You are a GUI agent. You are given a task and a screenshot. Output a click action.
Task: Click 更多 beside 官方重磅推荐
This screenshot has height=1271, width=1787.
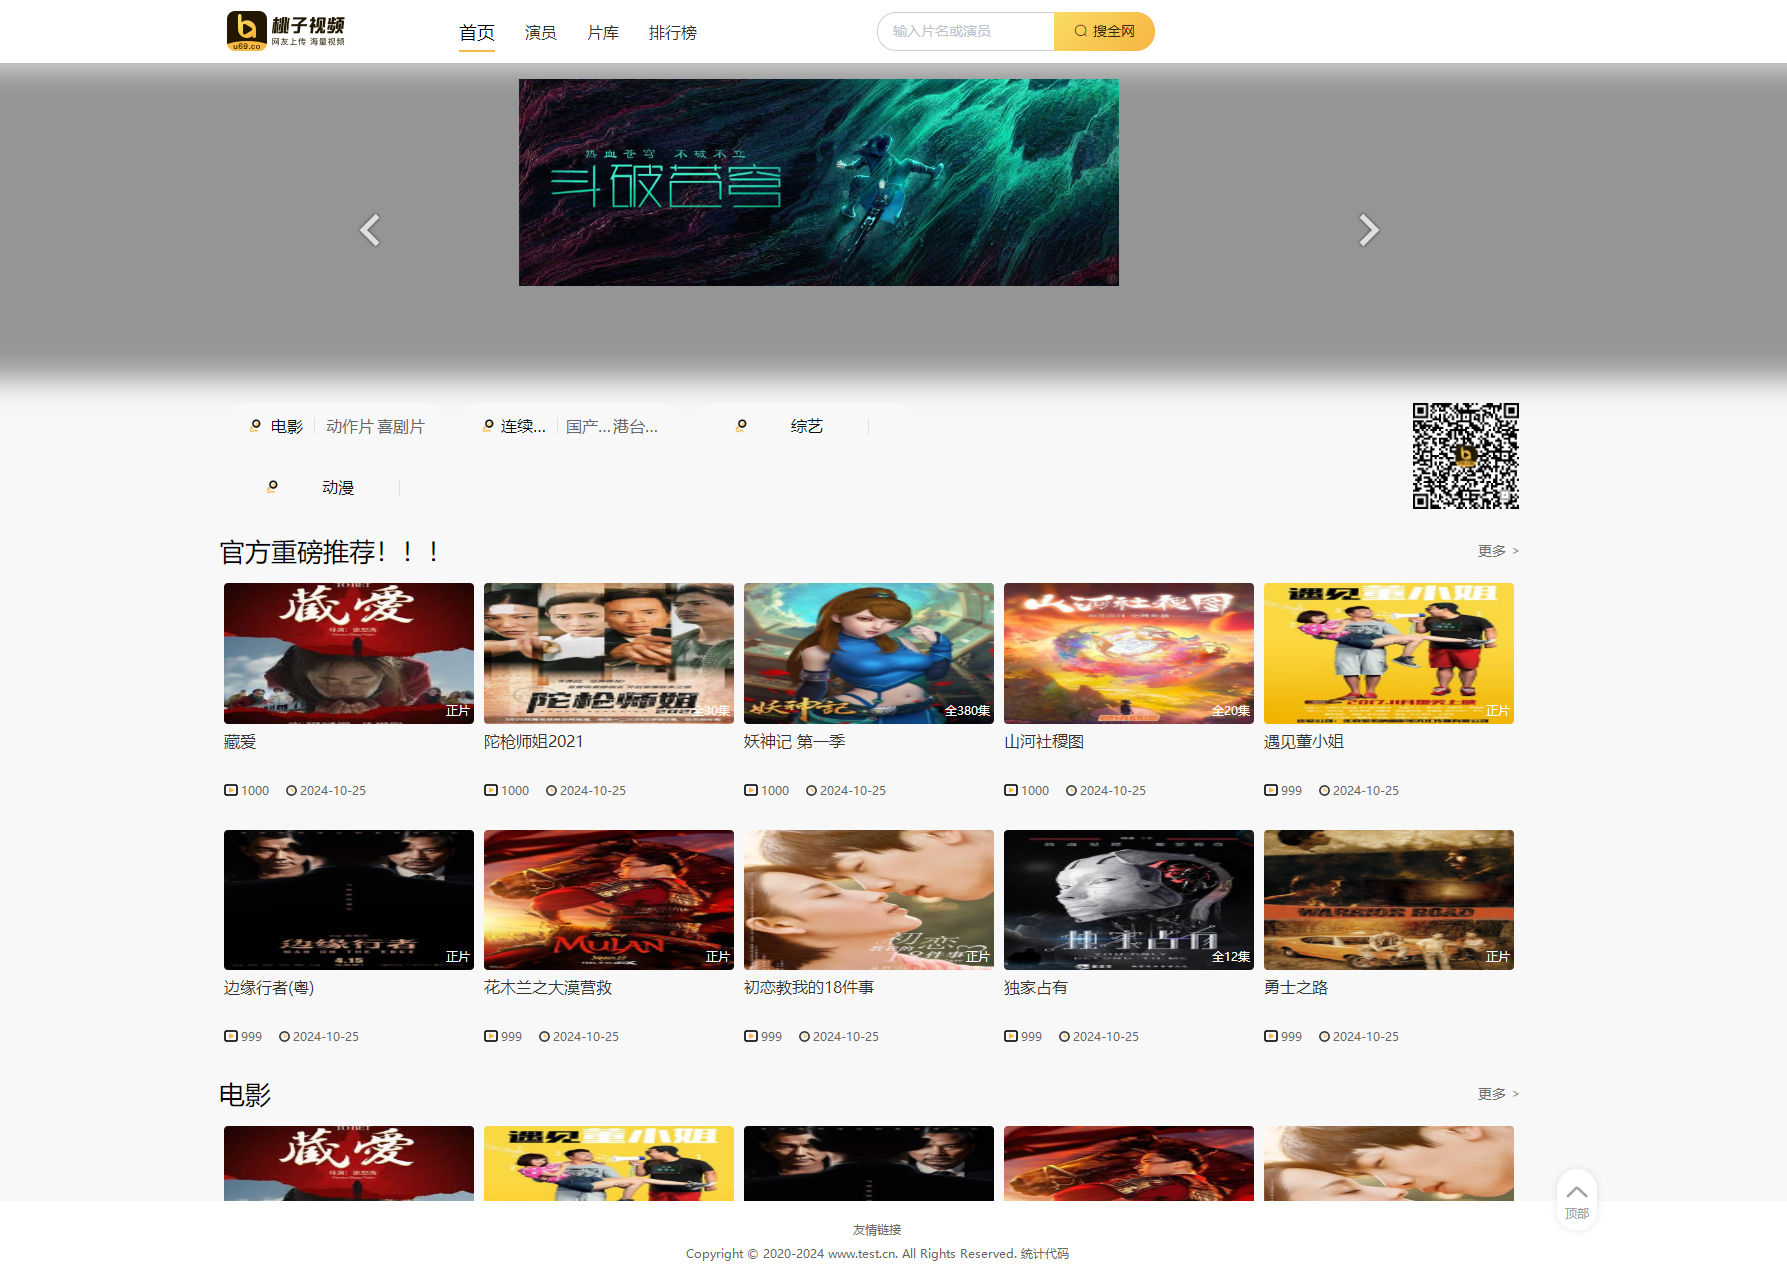(x=1498, y=551)
